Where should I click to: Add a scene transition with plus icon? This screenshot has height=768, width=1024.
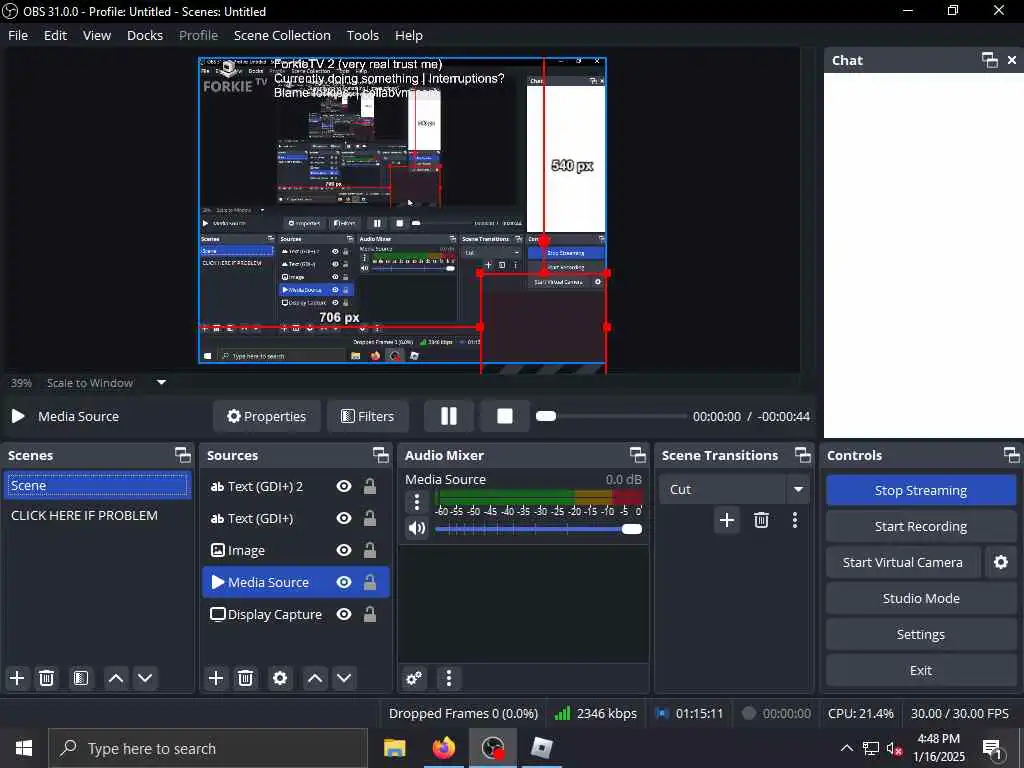(727, 520)
